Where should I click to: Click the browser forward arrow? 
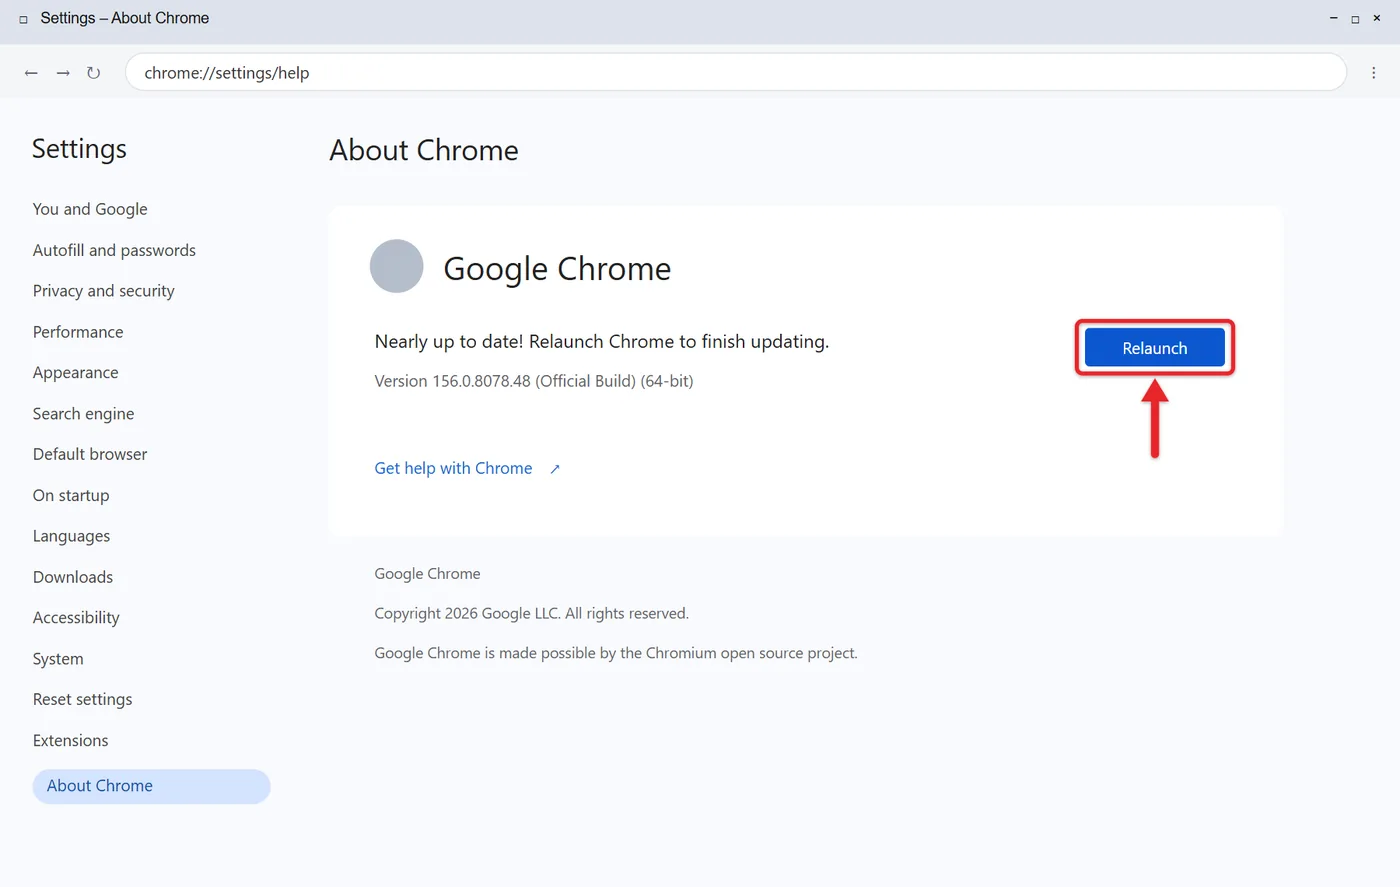tap(63, 73)
